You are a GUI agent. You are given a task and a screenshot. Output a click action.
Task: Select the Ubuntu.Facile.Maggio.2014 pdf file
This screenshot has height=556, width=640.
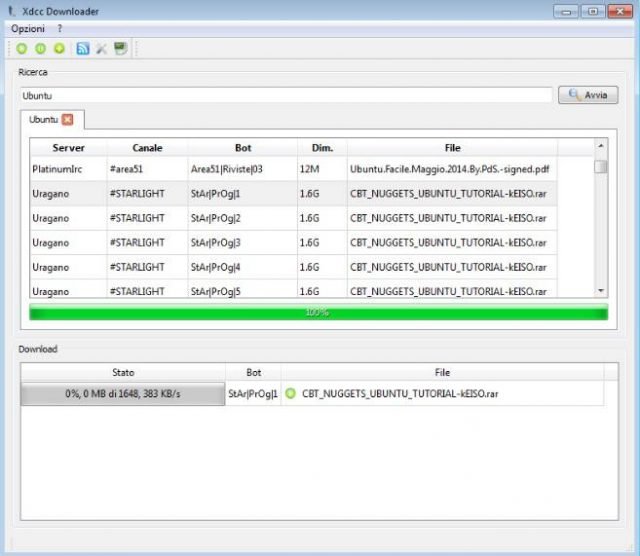pos(452,169)
